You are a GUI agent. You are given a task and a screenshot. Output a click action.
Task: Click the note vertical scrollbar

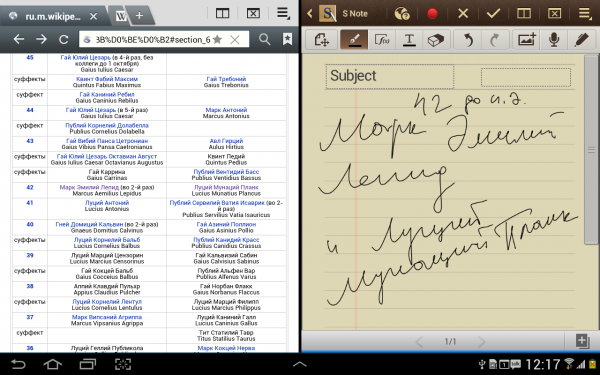(591, 149)
